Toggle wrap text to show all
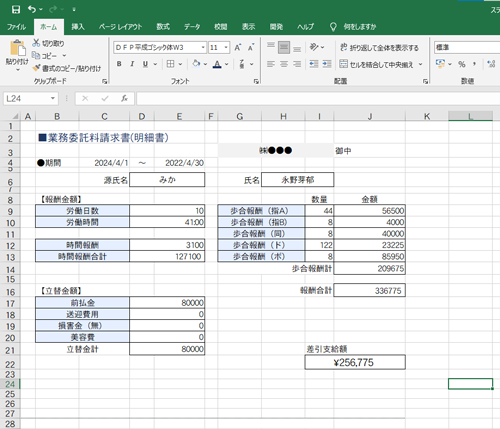Viewport: 500px width, 429px height. point(379,47)
